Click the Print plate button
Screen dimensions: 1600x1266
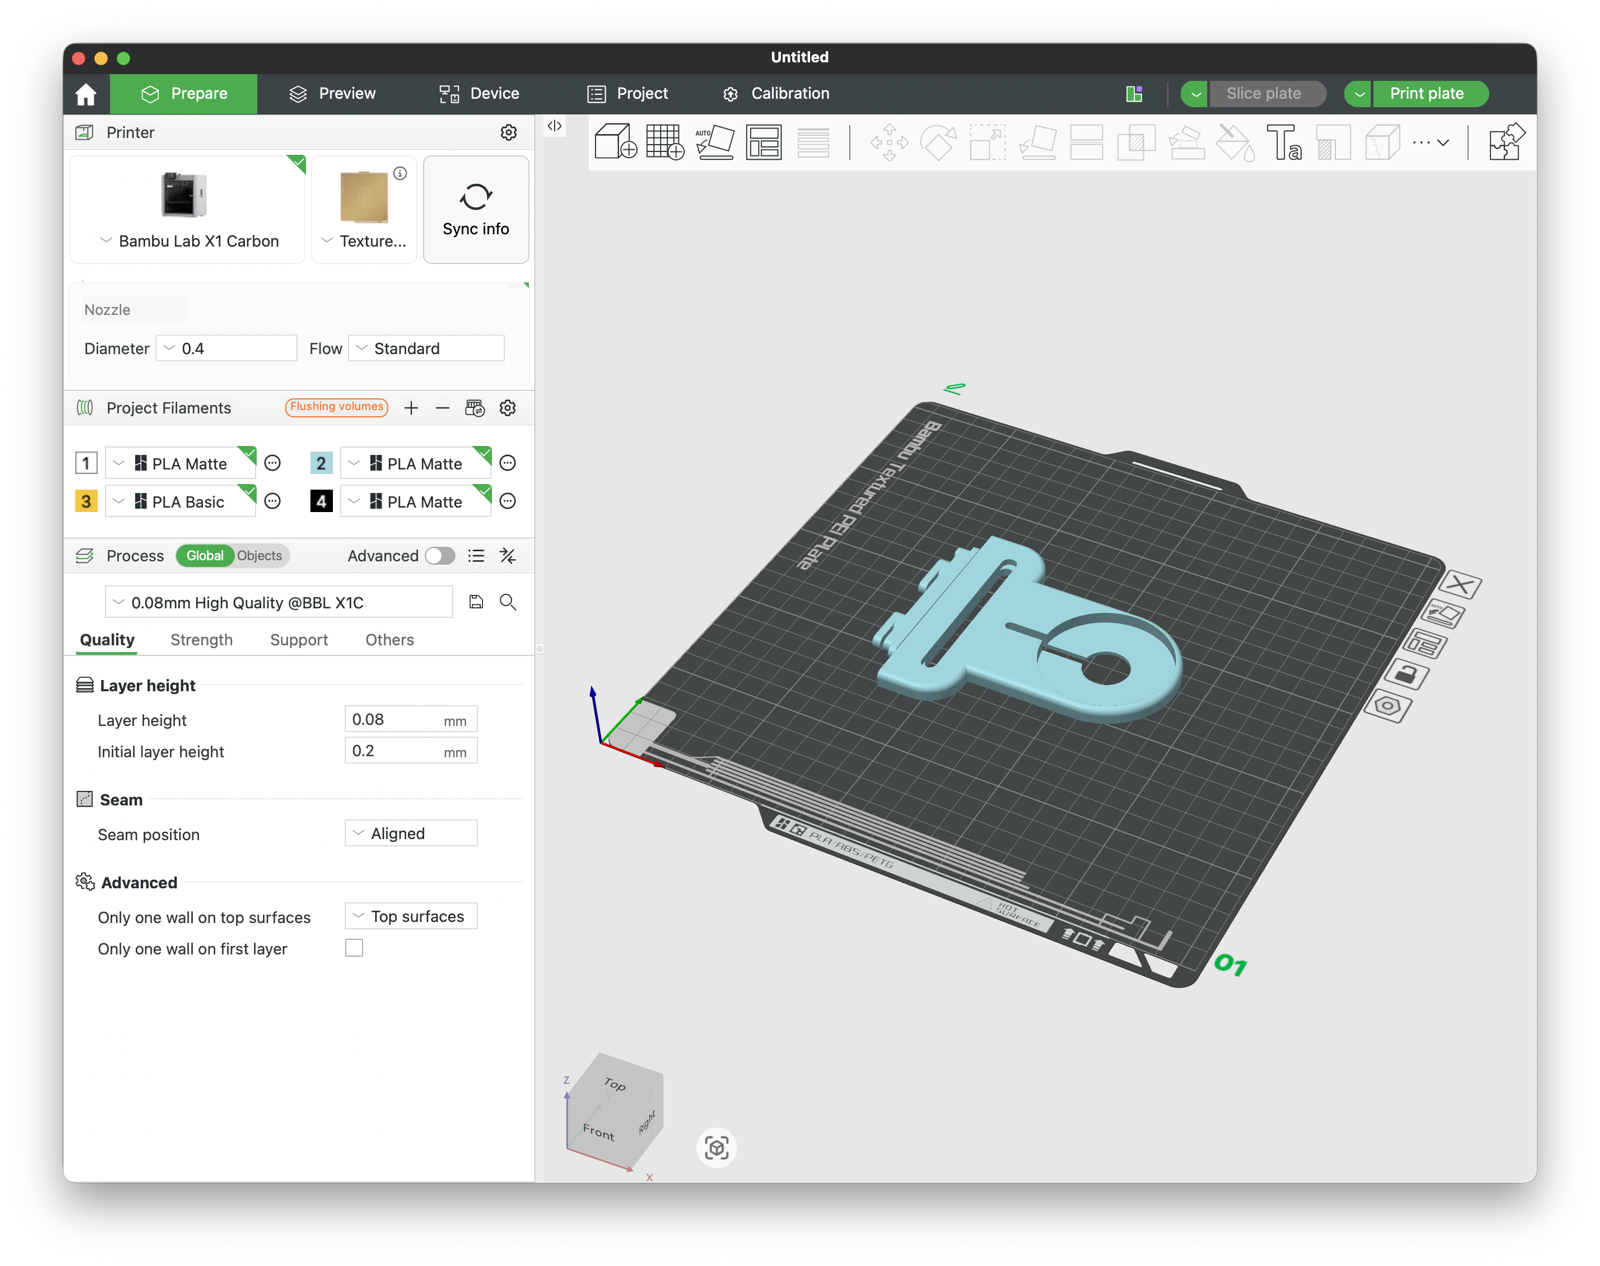1427,94
